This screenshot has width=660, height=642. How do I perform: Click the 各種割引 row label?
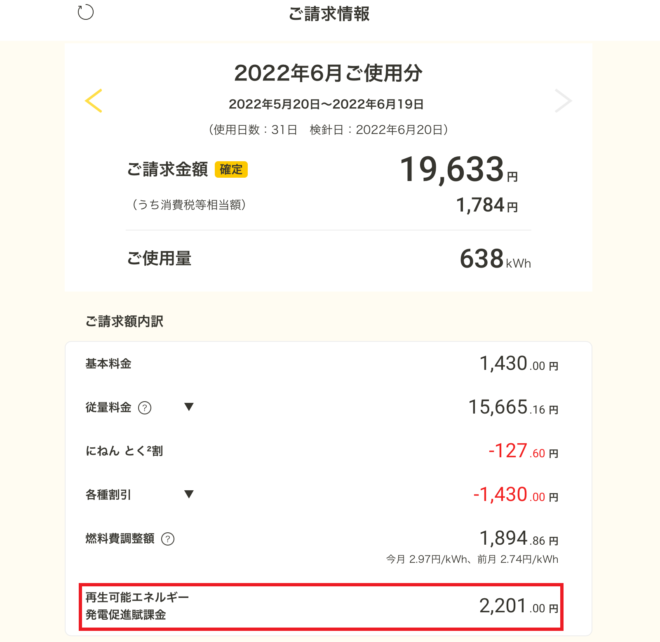[x=108, y=494]
